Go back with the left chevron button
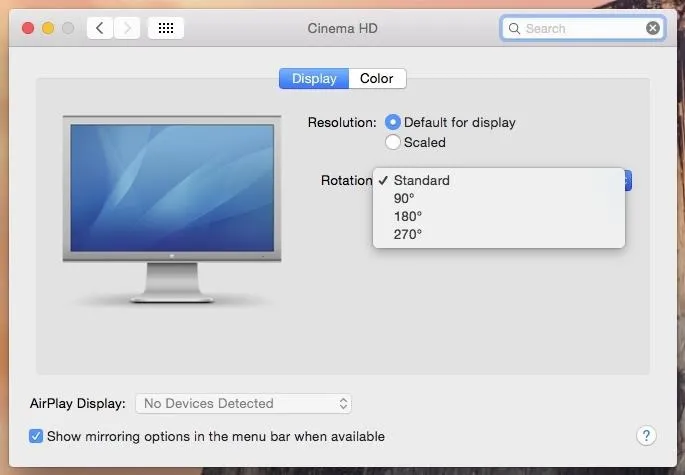Image resolution: width=685 pixels, height=475 pixels. tap(100, 28)
